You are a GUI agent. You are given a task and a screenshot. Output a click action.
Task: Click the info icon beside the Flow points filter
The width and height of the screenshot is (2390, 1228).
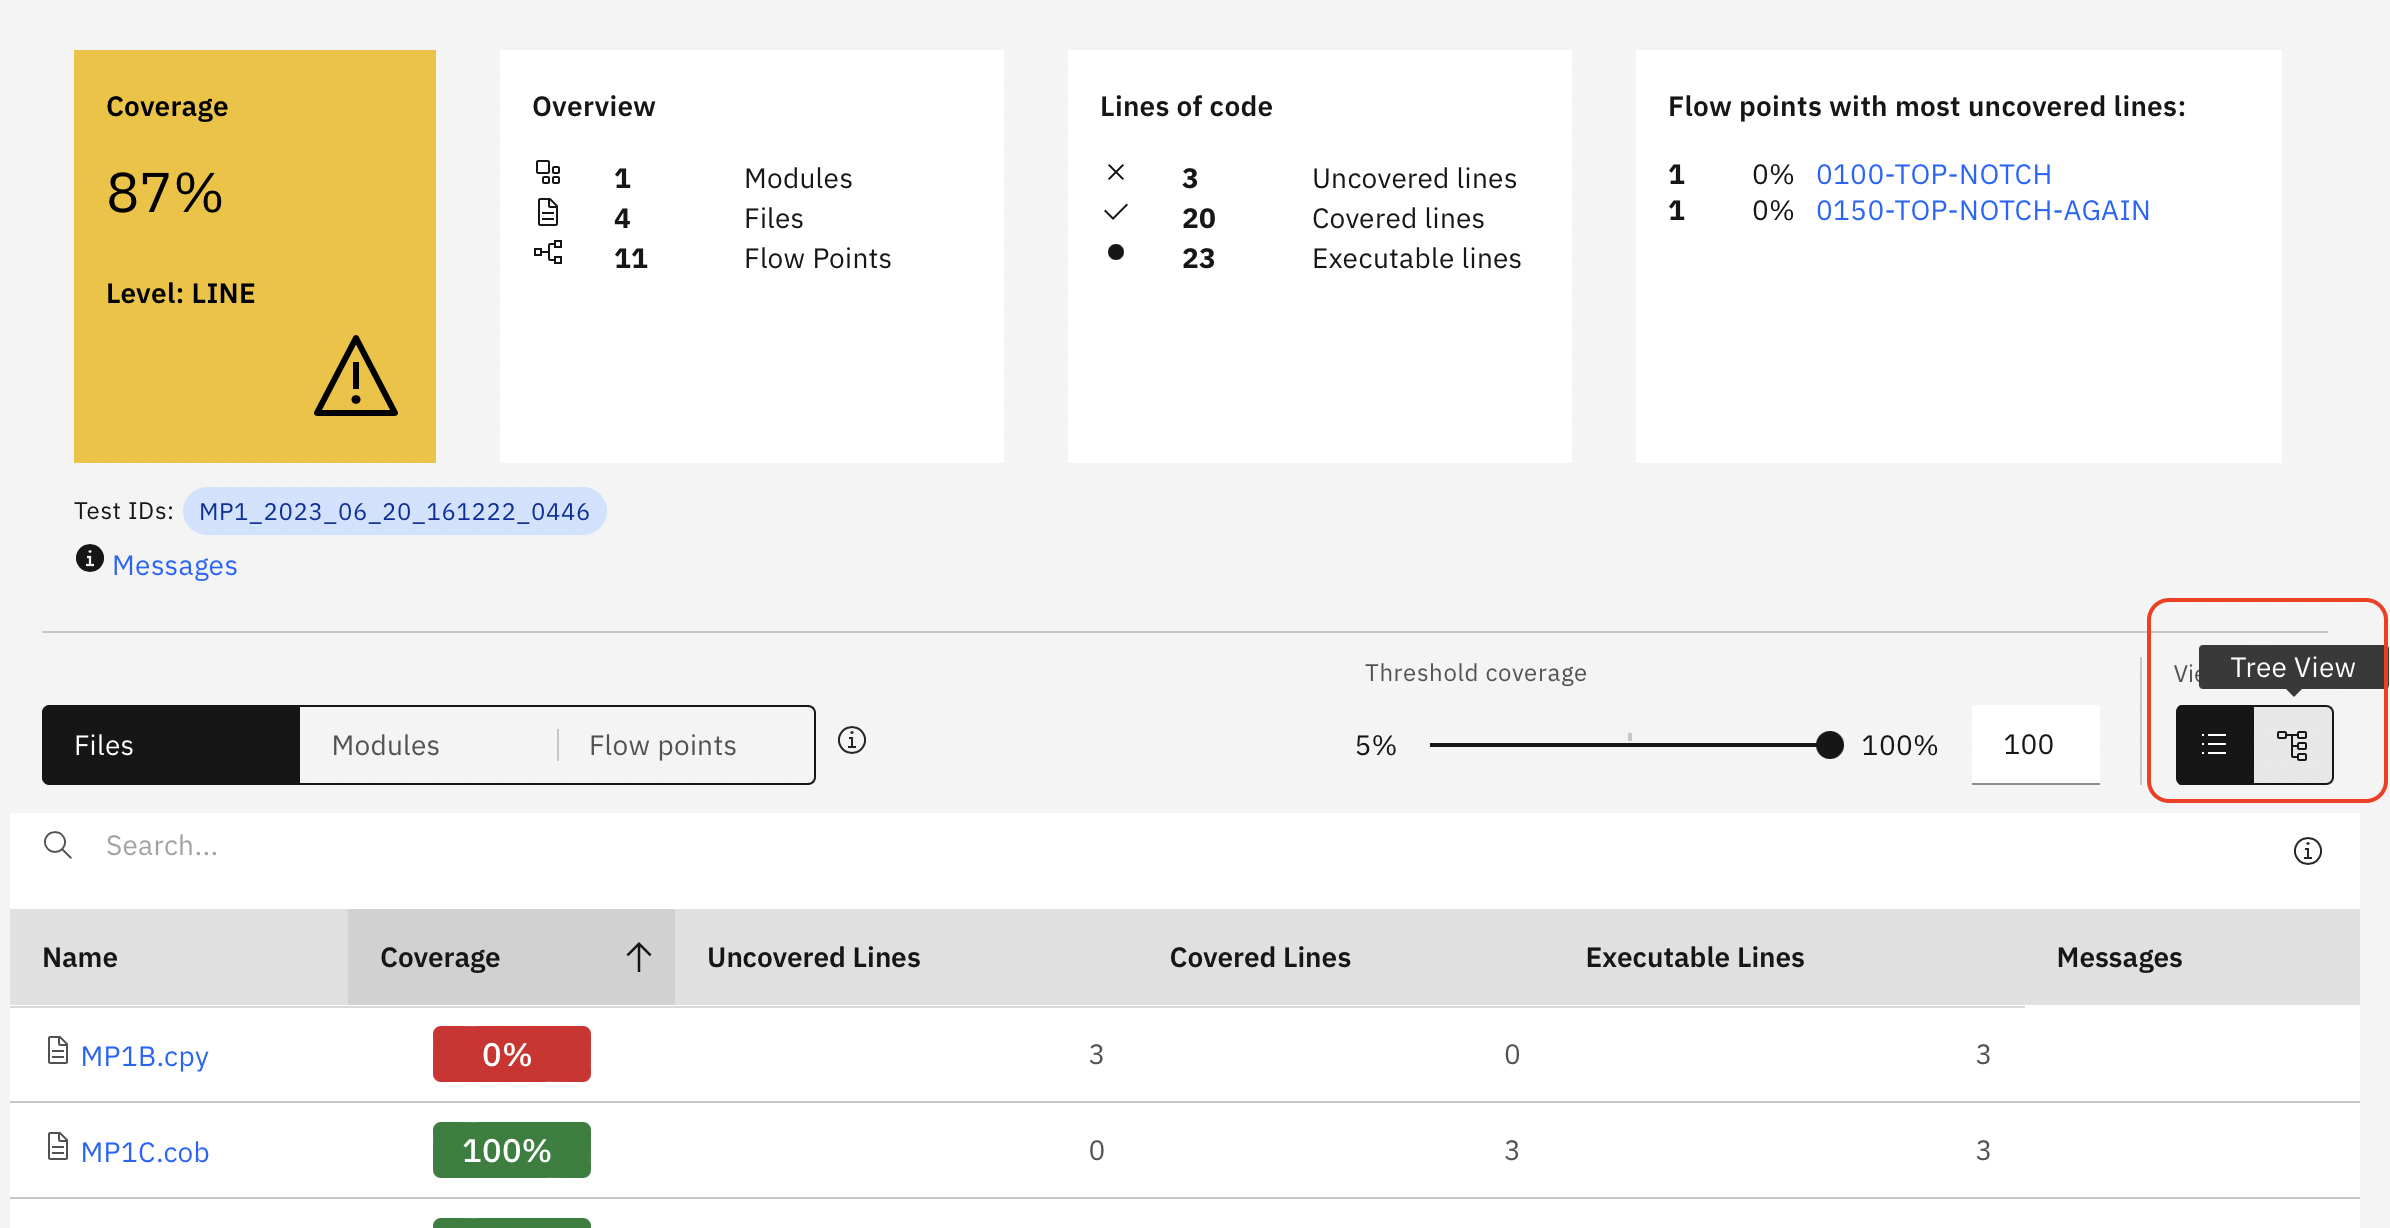tap(851, 741)
